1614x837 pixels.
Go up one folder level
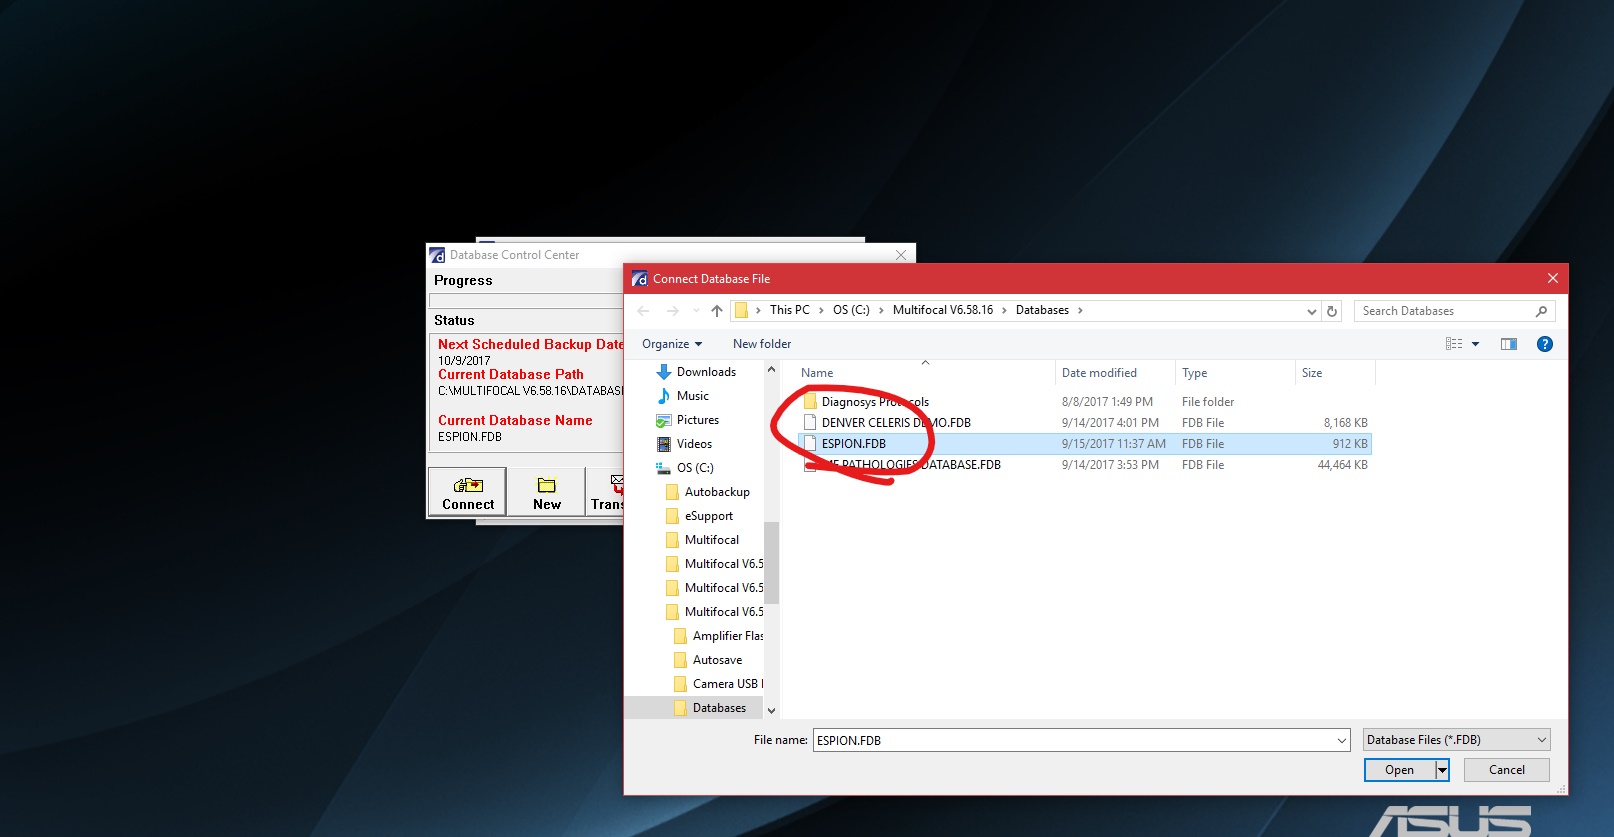tap(717, 311)
